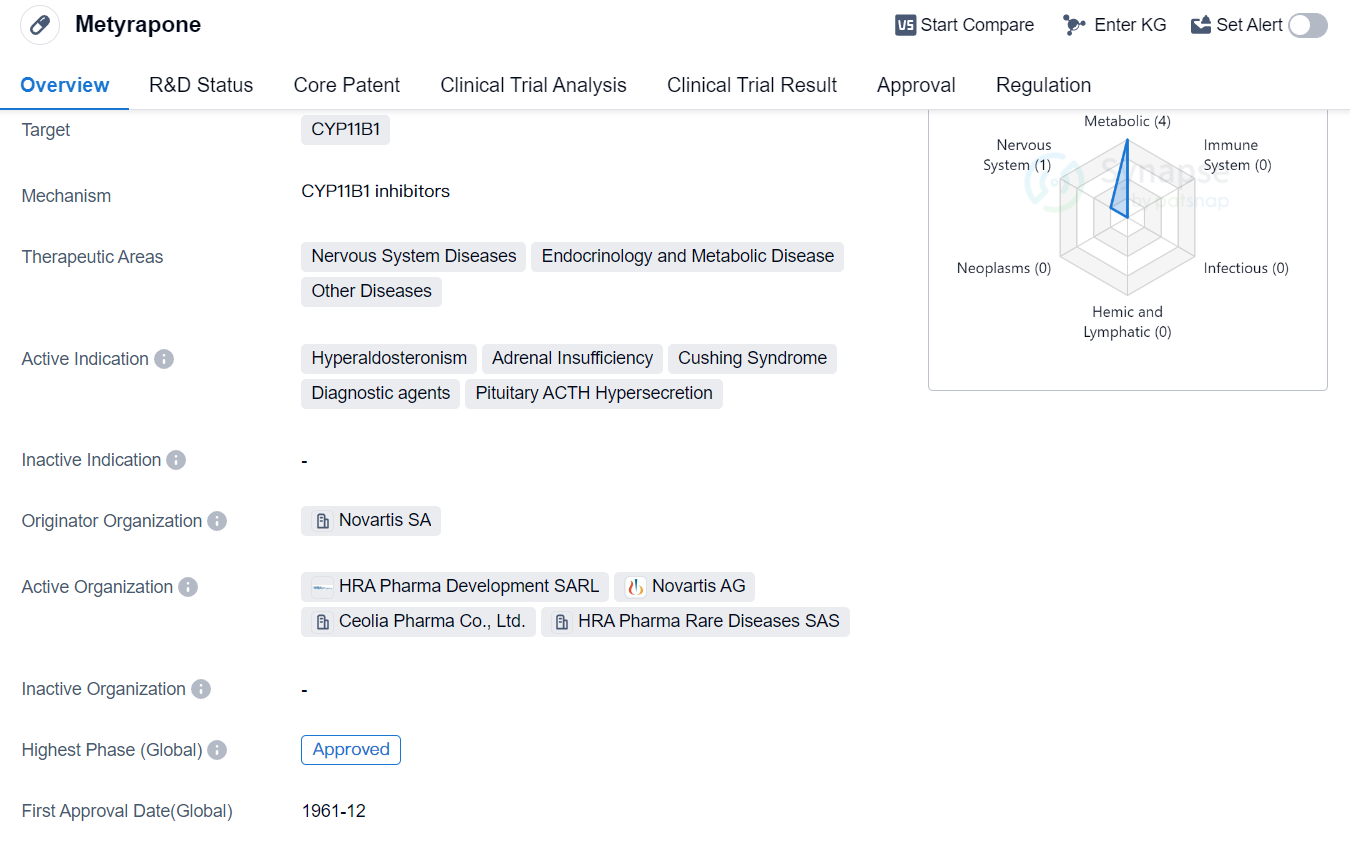1350x845 pixels.
Task: Click info icon beside Inactive Organization
Action: [201, 689]
